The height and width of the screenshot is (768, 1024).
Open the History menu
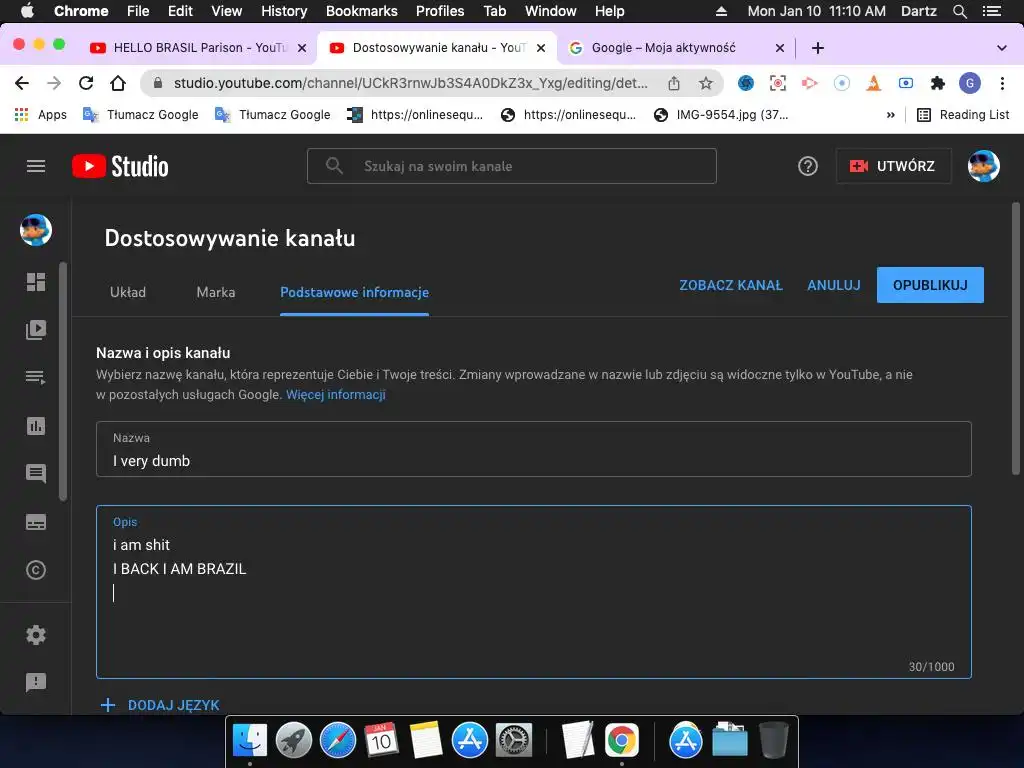pos(284,11)
